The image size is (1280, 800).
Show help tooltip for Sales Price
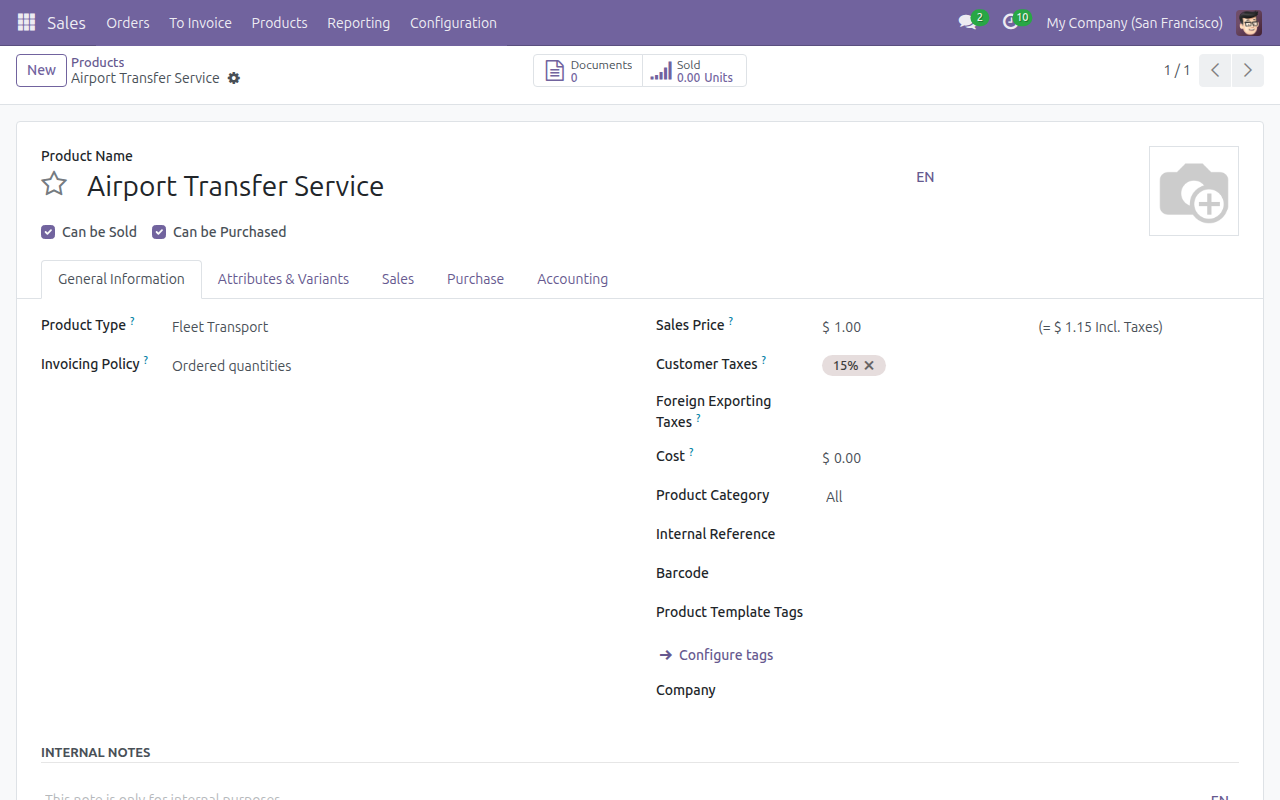pos(730,321)
